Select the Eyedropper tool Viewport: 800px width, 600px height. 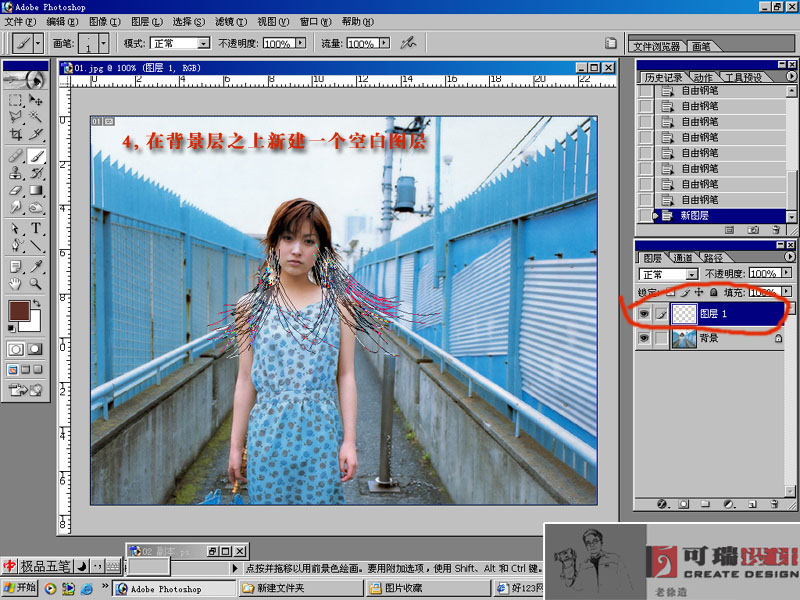tap(37, 265)
